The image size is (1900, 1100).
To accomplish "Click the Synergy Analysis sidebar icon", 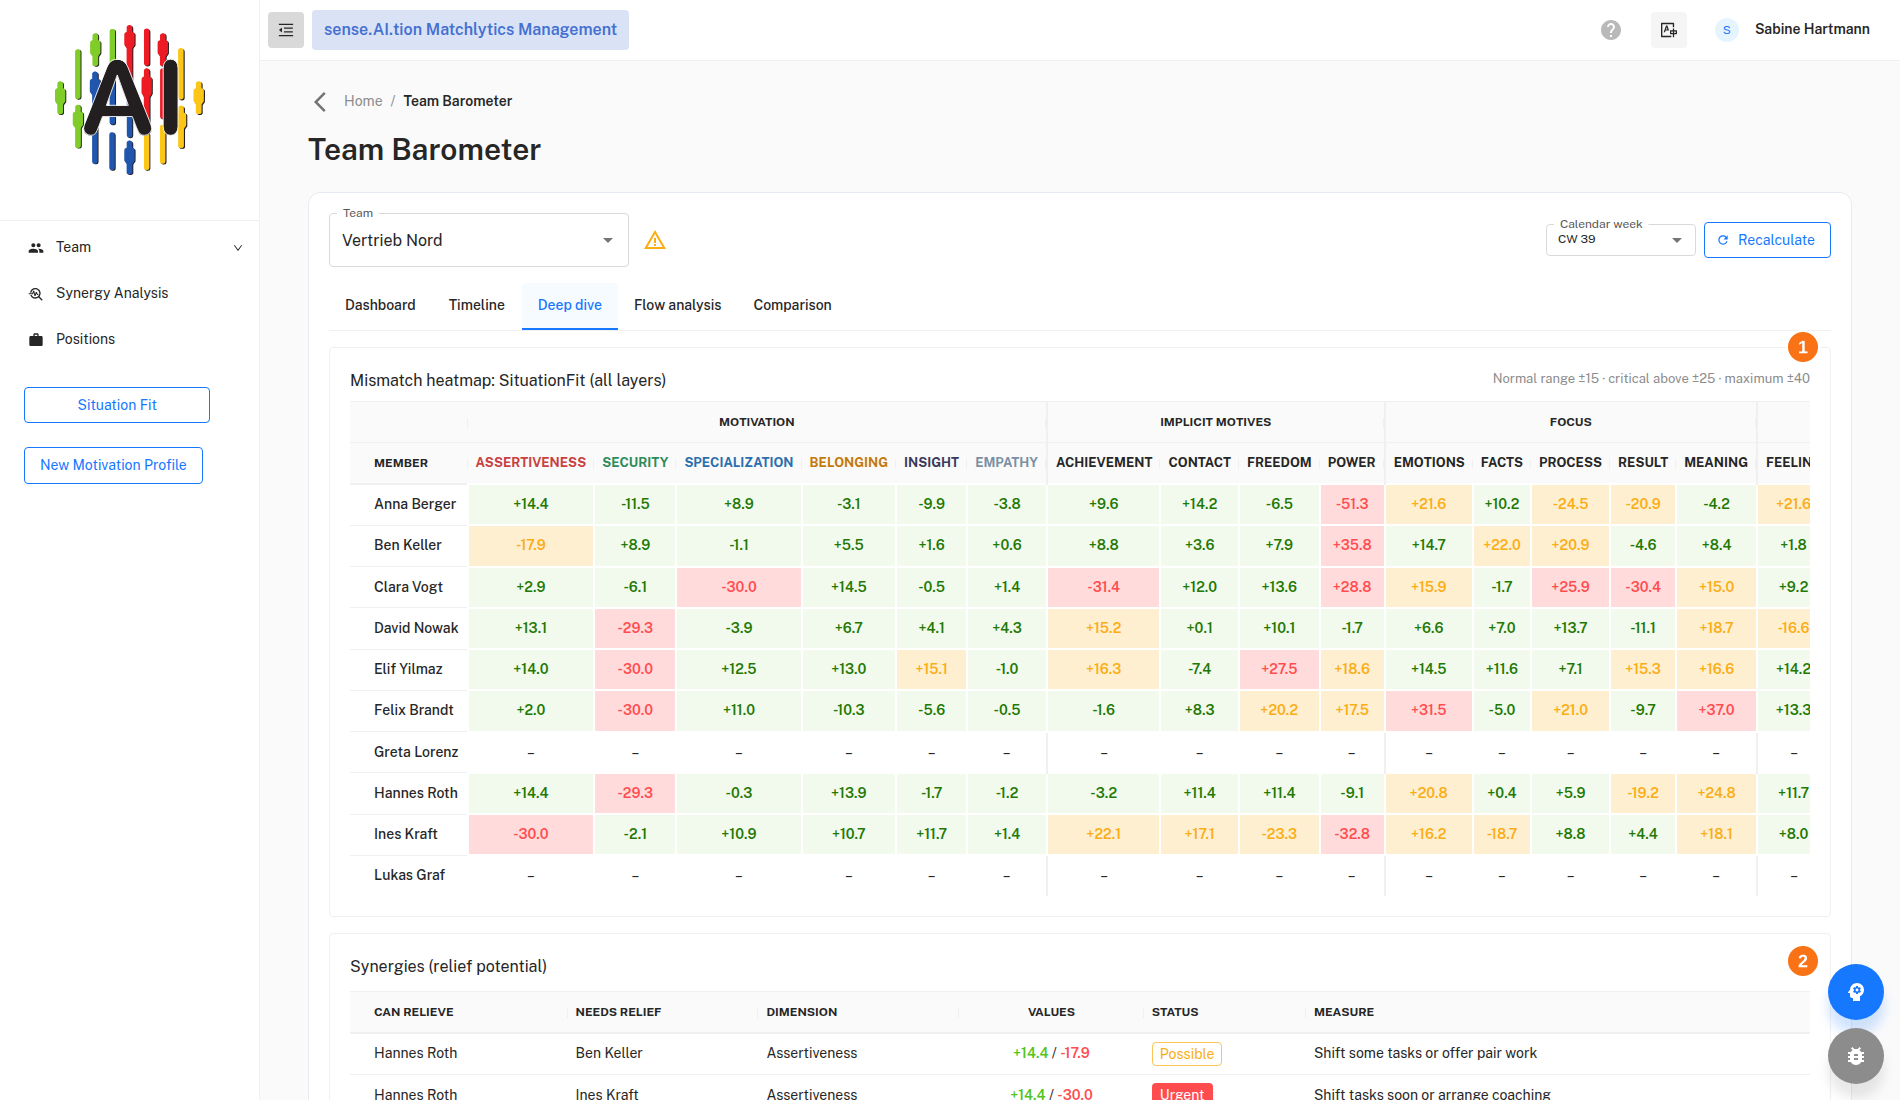I will tap(36, 293).
